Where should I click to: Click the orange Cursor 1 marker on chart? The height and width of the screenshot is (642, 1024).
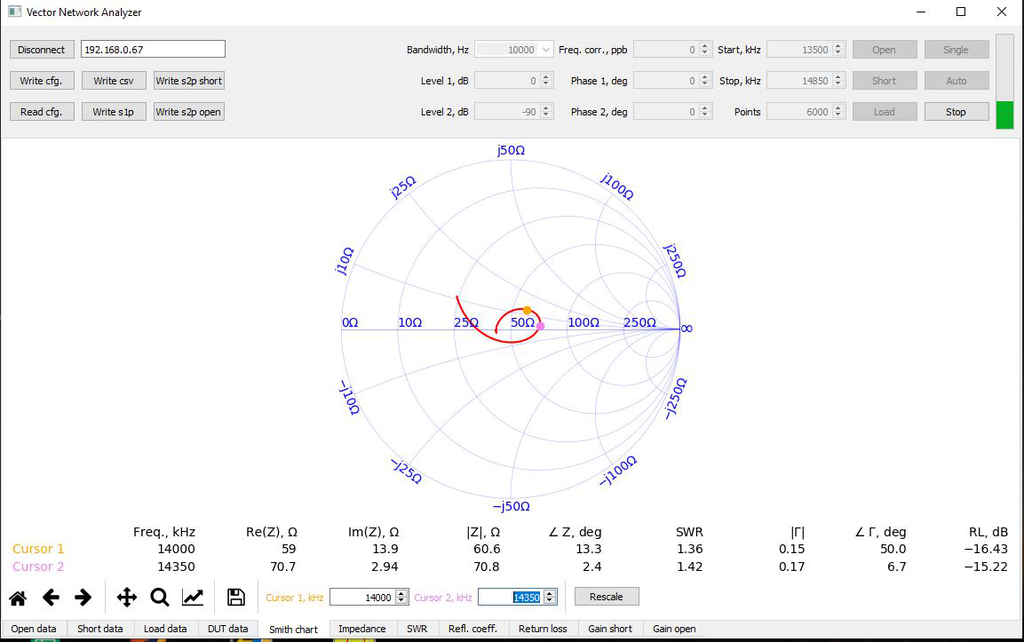pos(527,311)
